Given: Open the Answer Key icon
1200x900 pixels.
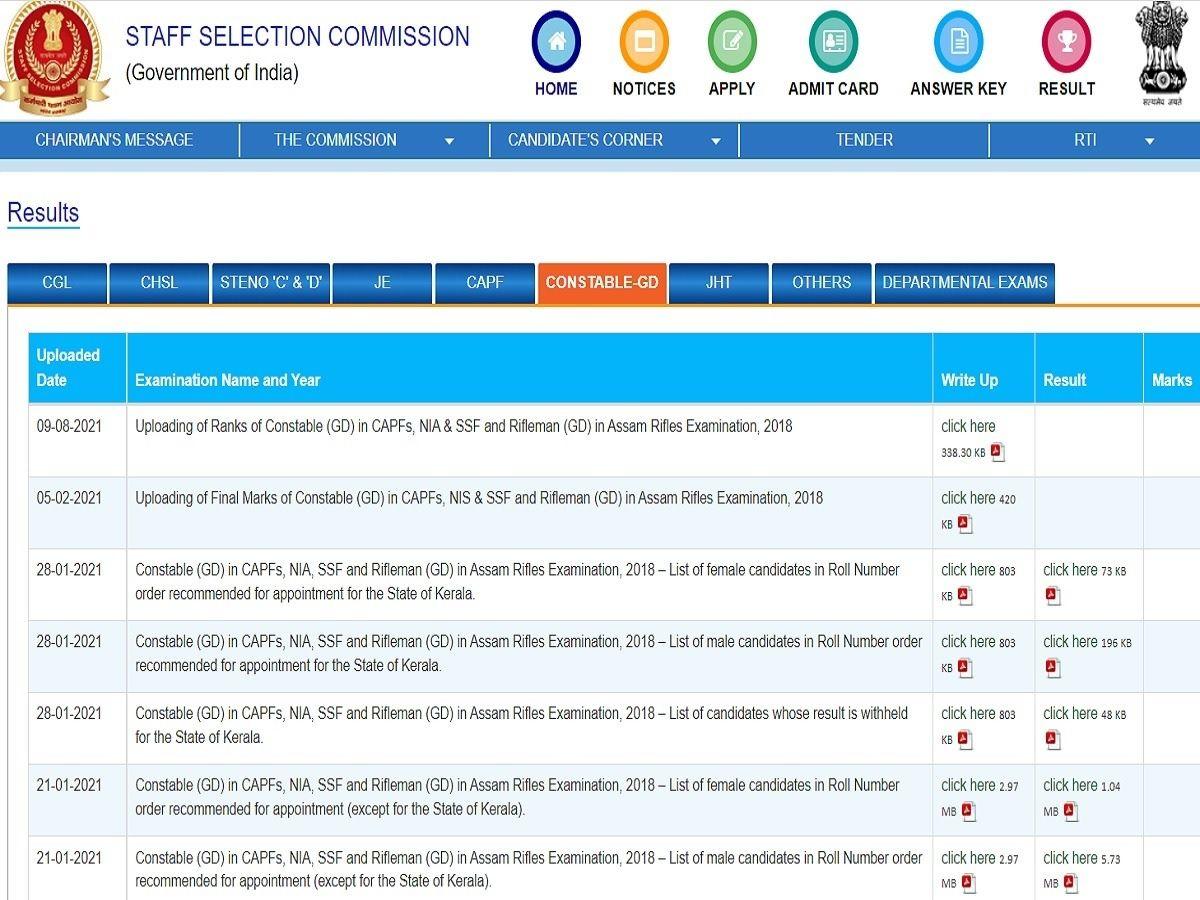Looking at the screenshot, I should tap(958, 42).
